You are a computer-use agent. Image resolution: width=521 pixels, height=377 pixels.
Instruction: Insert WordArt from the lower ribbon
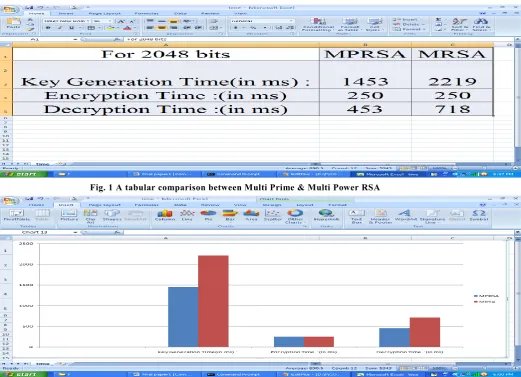[405, 215]
